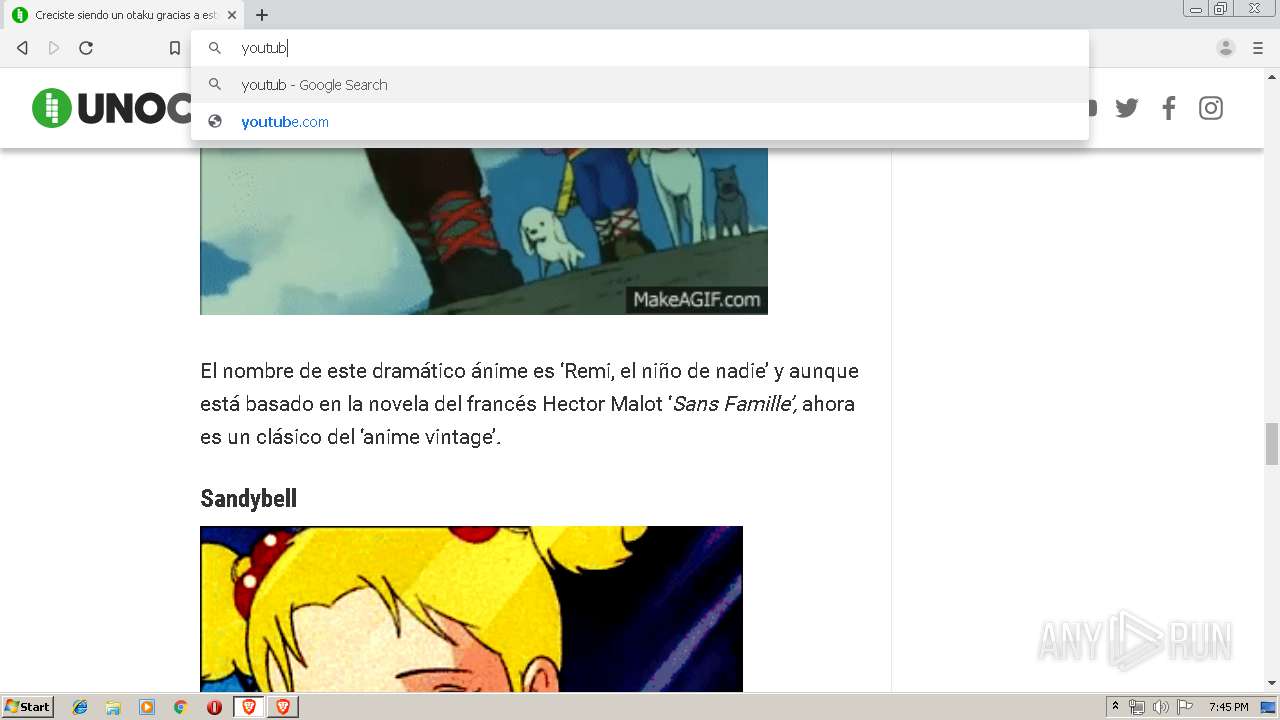Open the network tray icon

[1137, 707]
